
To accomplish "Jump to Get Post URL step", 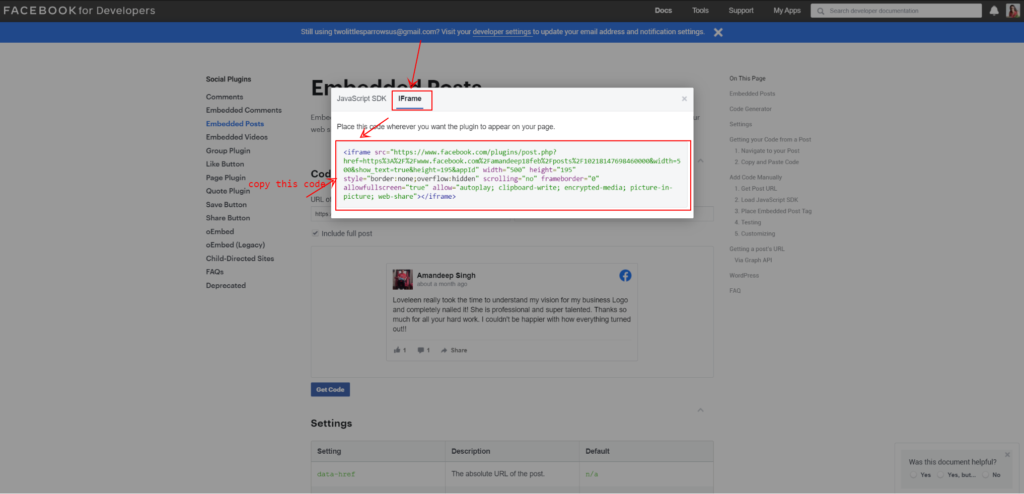I will [756, 189].
